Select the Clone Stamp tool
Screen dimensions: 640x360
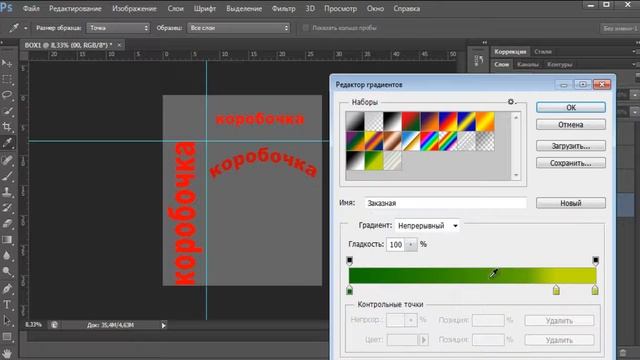click(x=7, y=192)
